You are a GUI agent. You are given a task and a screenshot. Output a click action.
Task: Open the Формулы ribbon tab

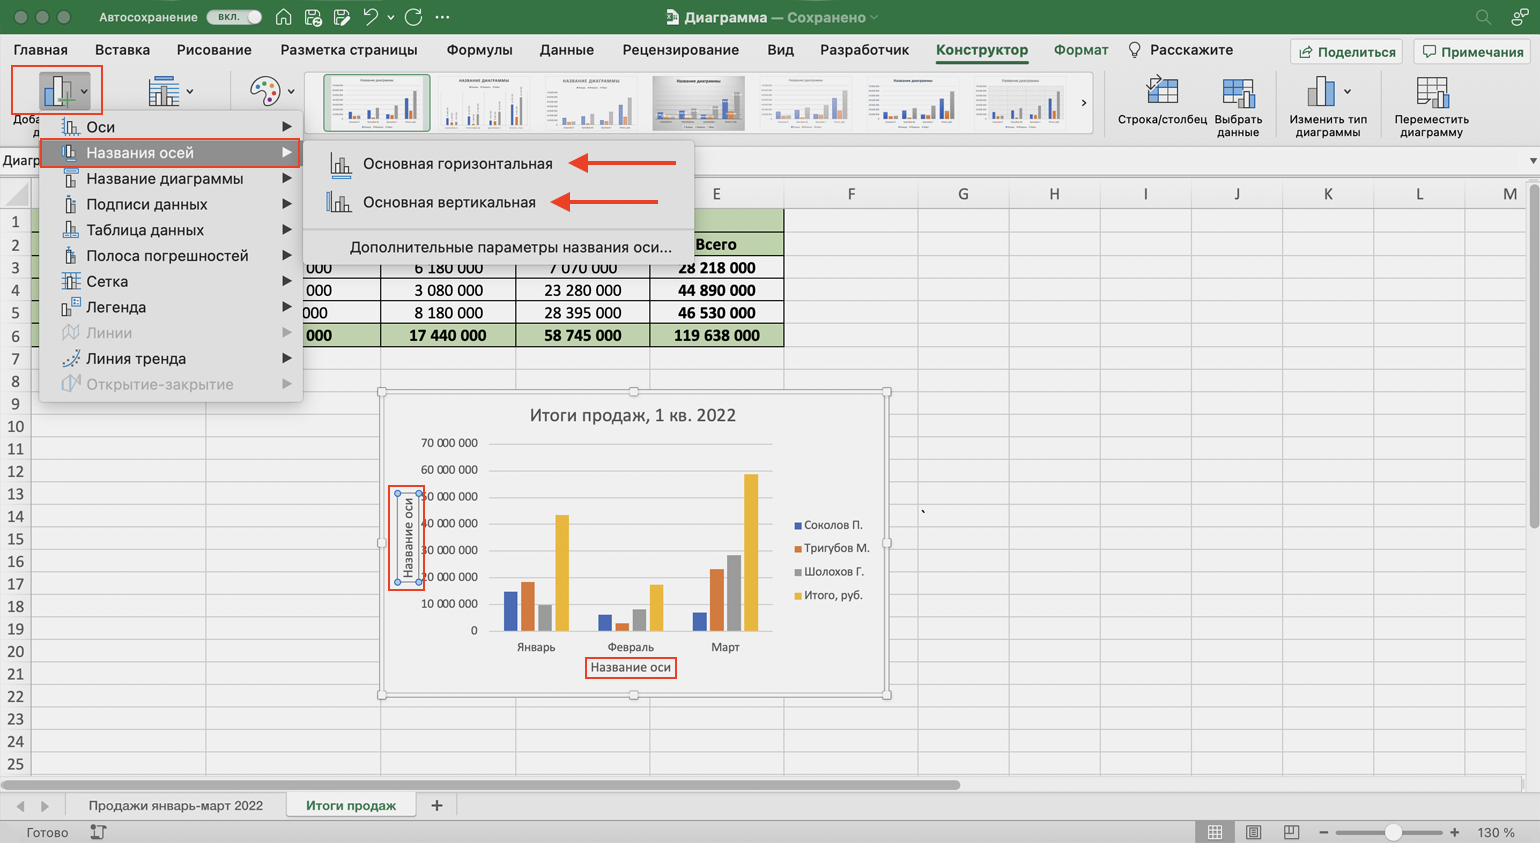[x=479, y=50]
